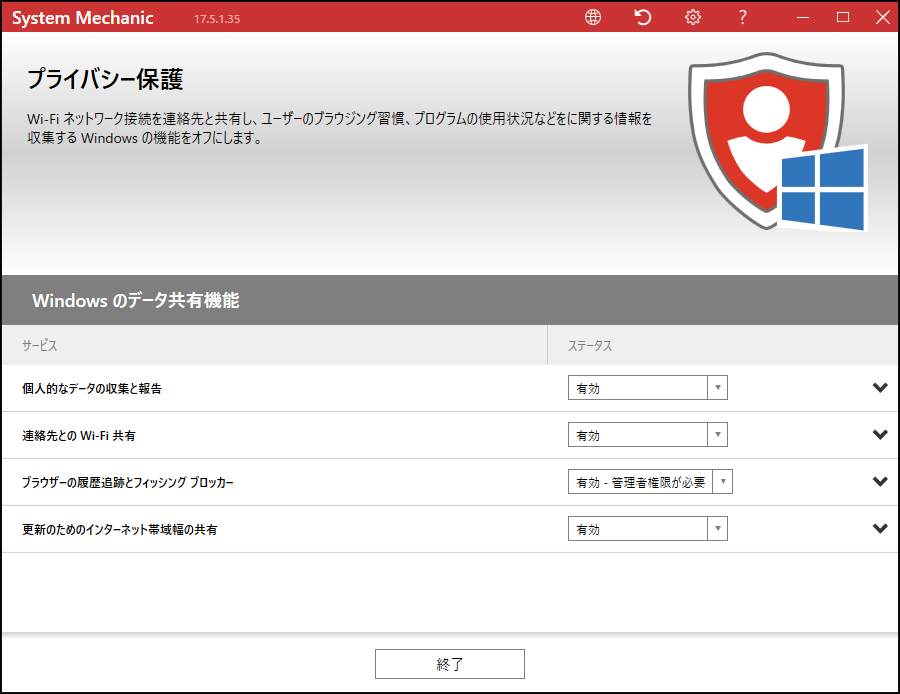Close the System Mechanic window
The height and width of the screenshot is (694, 900).
[x=883, y=17]
